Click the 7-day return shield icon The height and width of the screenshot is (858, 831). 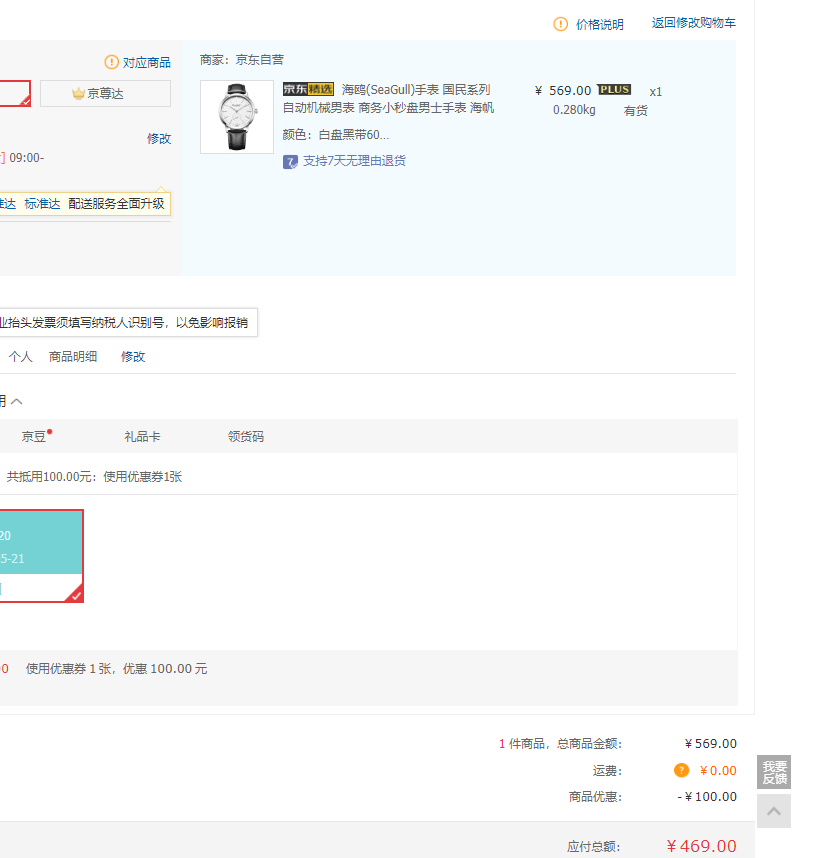click(x=290, y=162)
